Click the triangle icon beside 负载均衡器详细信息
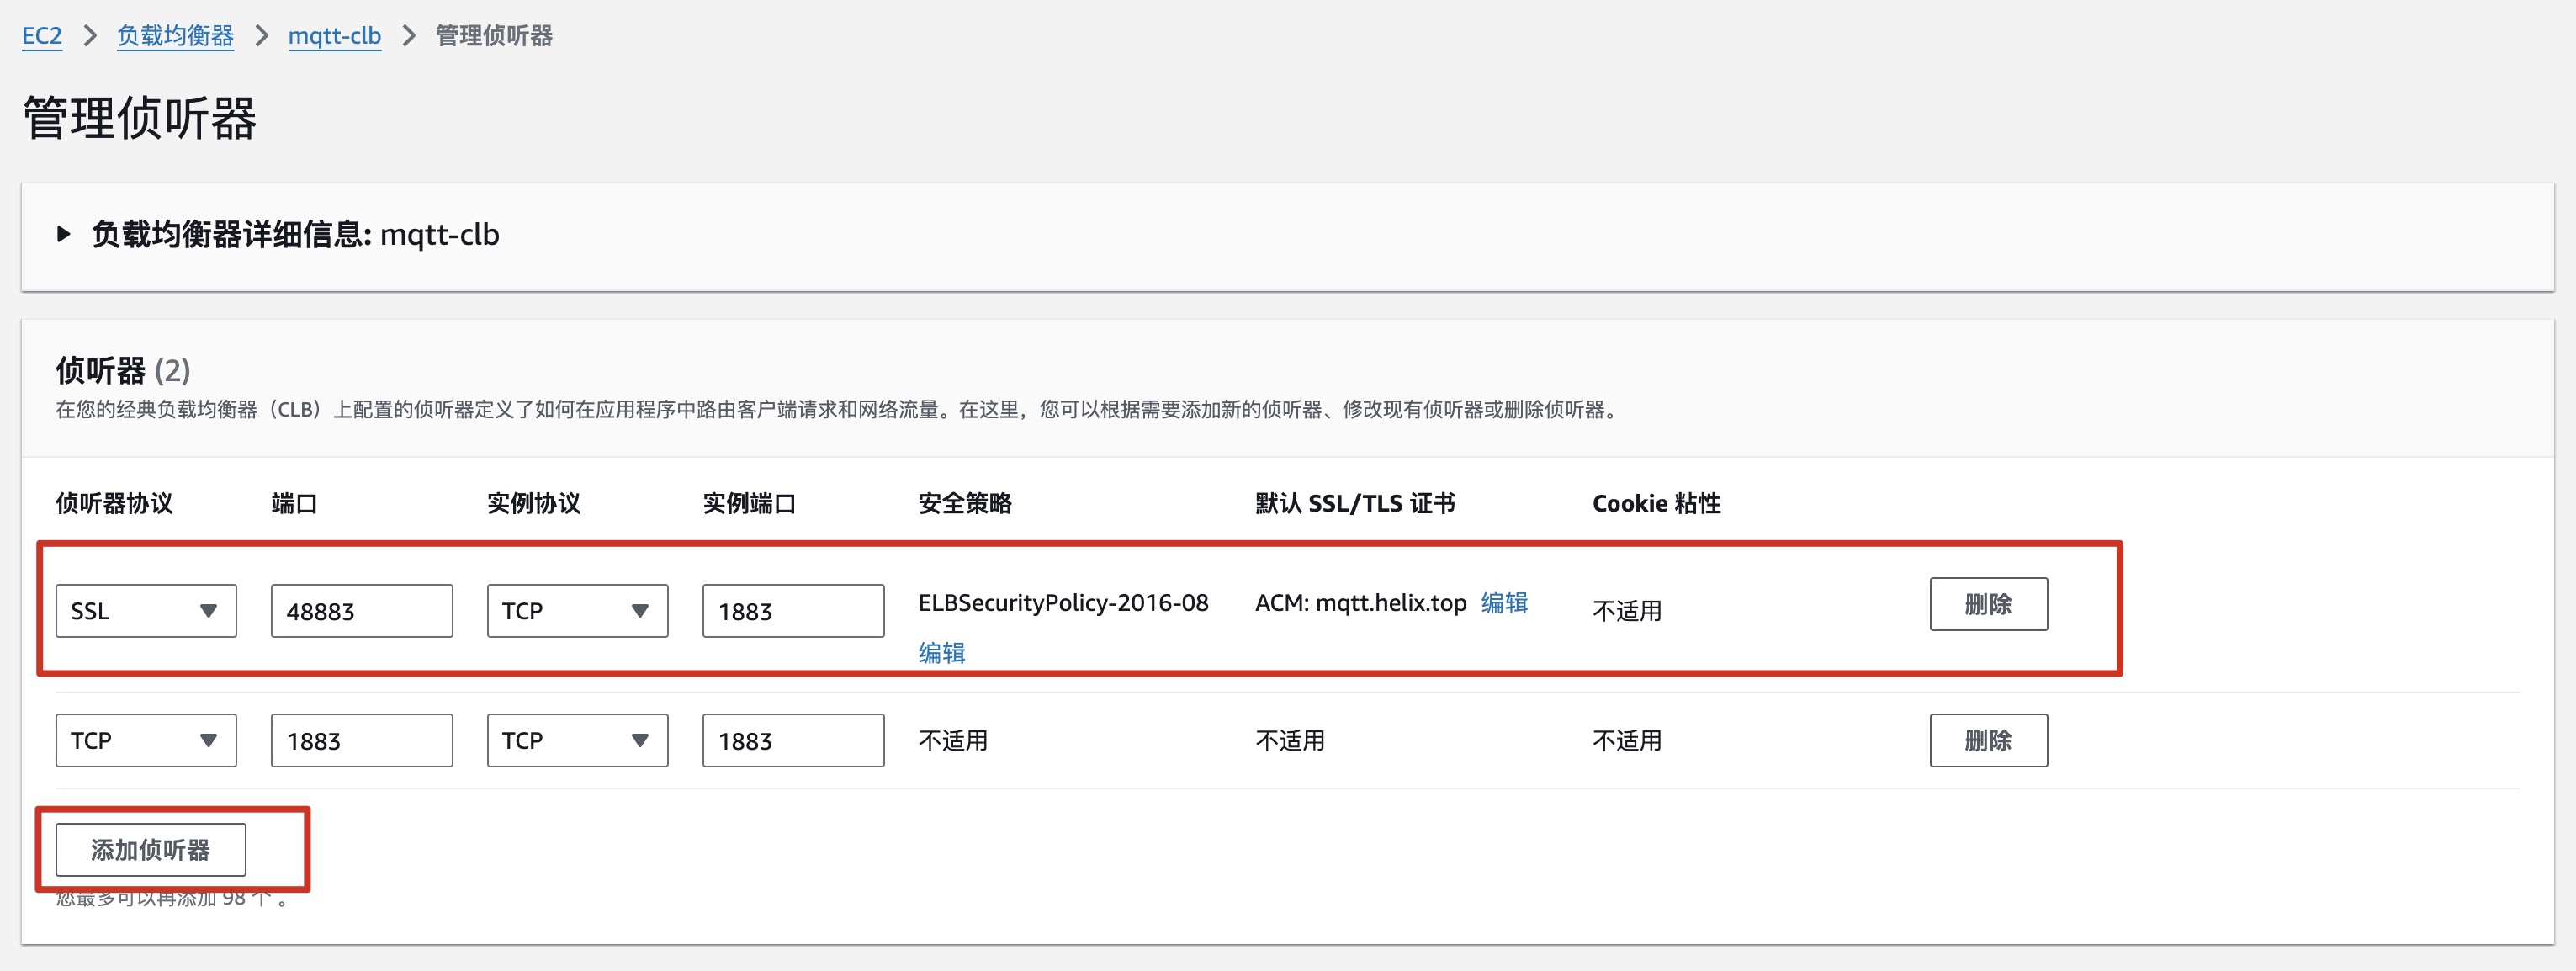The width and height of the screenshot is (2576, 971). coord(64,234)
